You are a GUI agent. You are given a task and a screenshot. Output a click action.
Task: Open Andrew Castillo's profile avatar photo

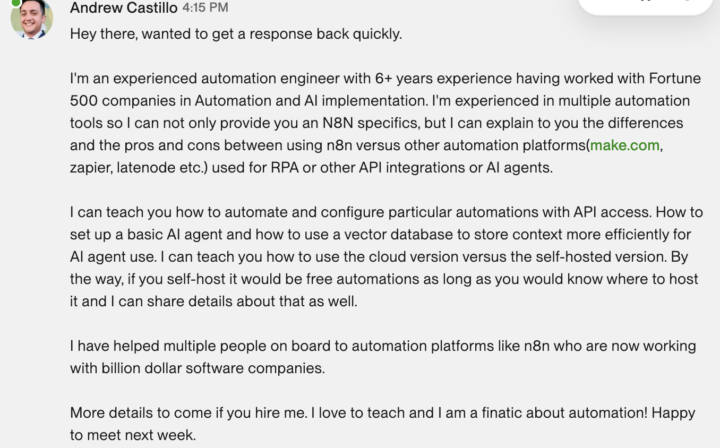pos(31,20)
